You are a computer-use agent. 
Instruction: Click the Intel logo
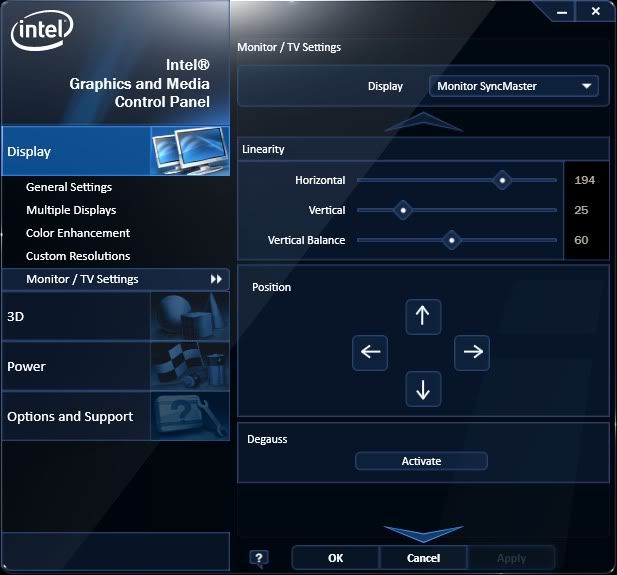point(42,30)
